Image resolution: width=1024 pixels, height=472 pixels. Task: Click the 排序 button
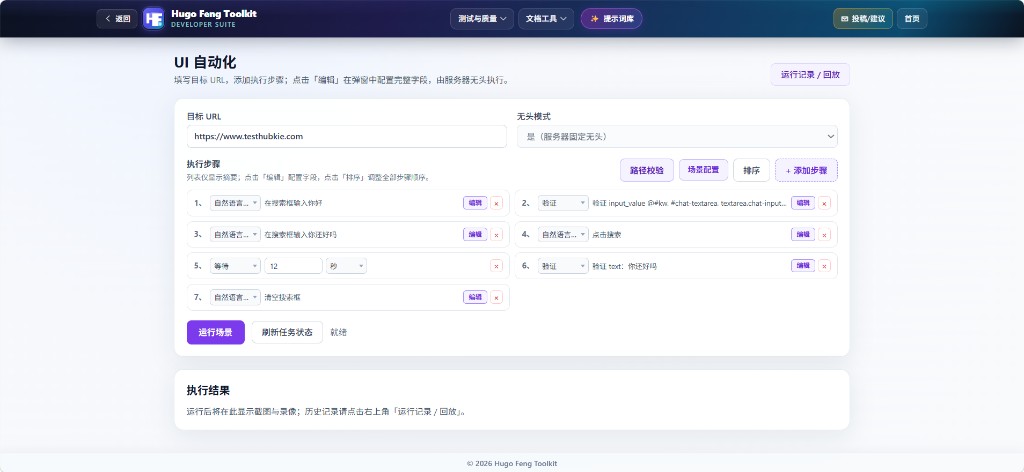click(x=751, y=170)
